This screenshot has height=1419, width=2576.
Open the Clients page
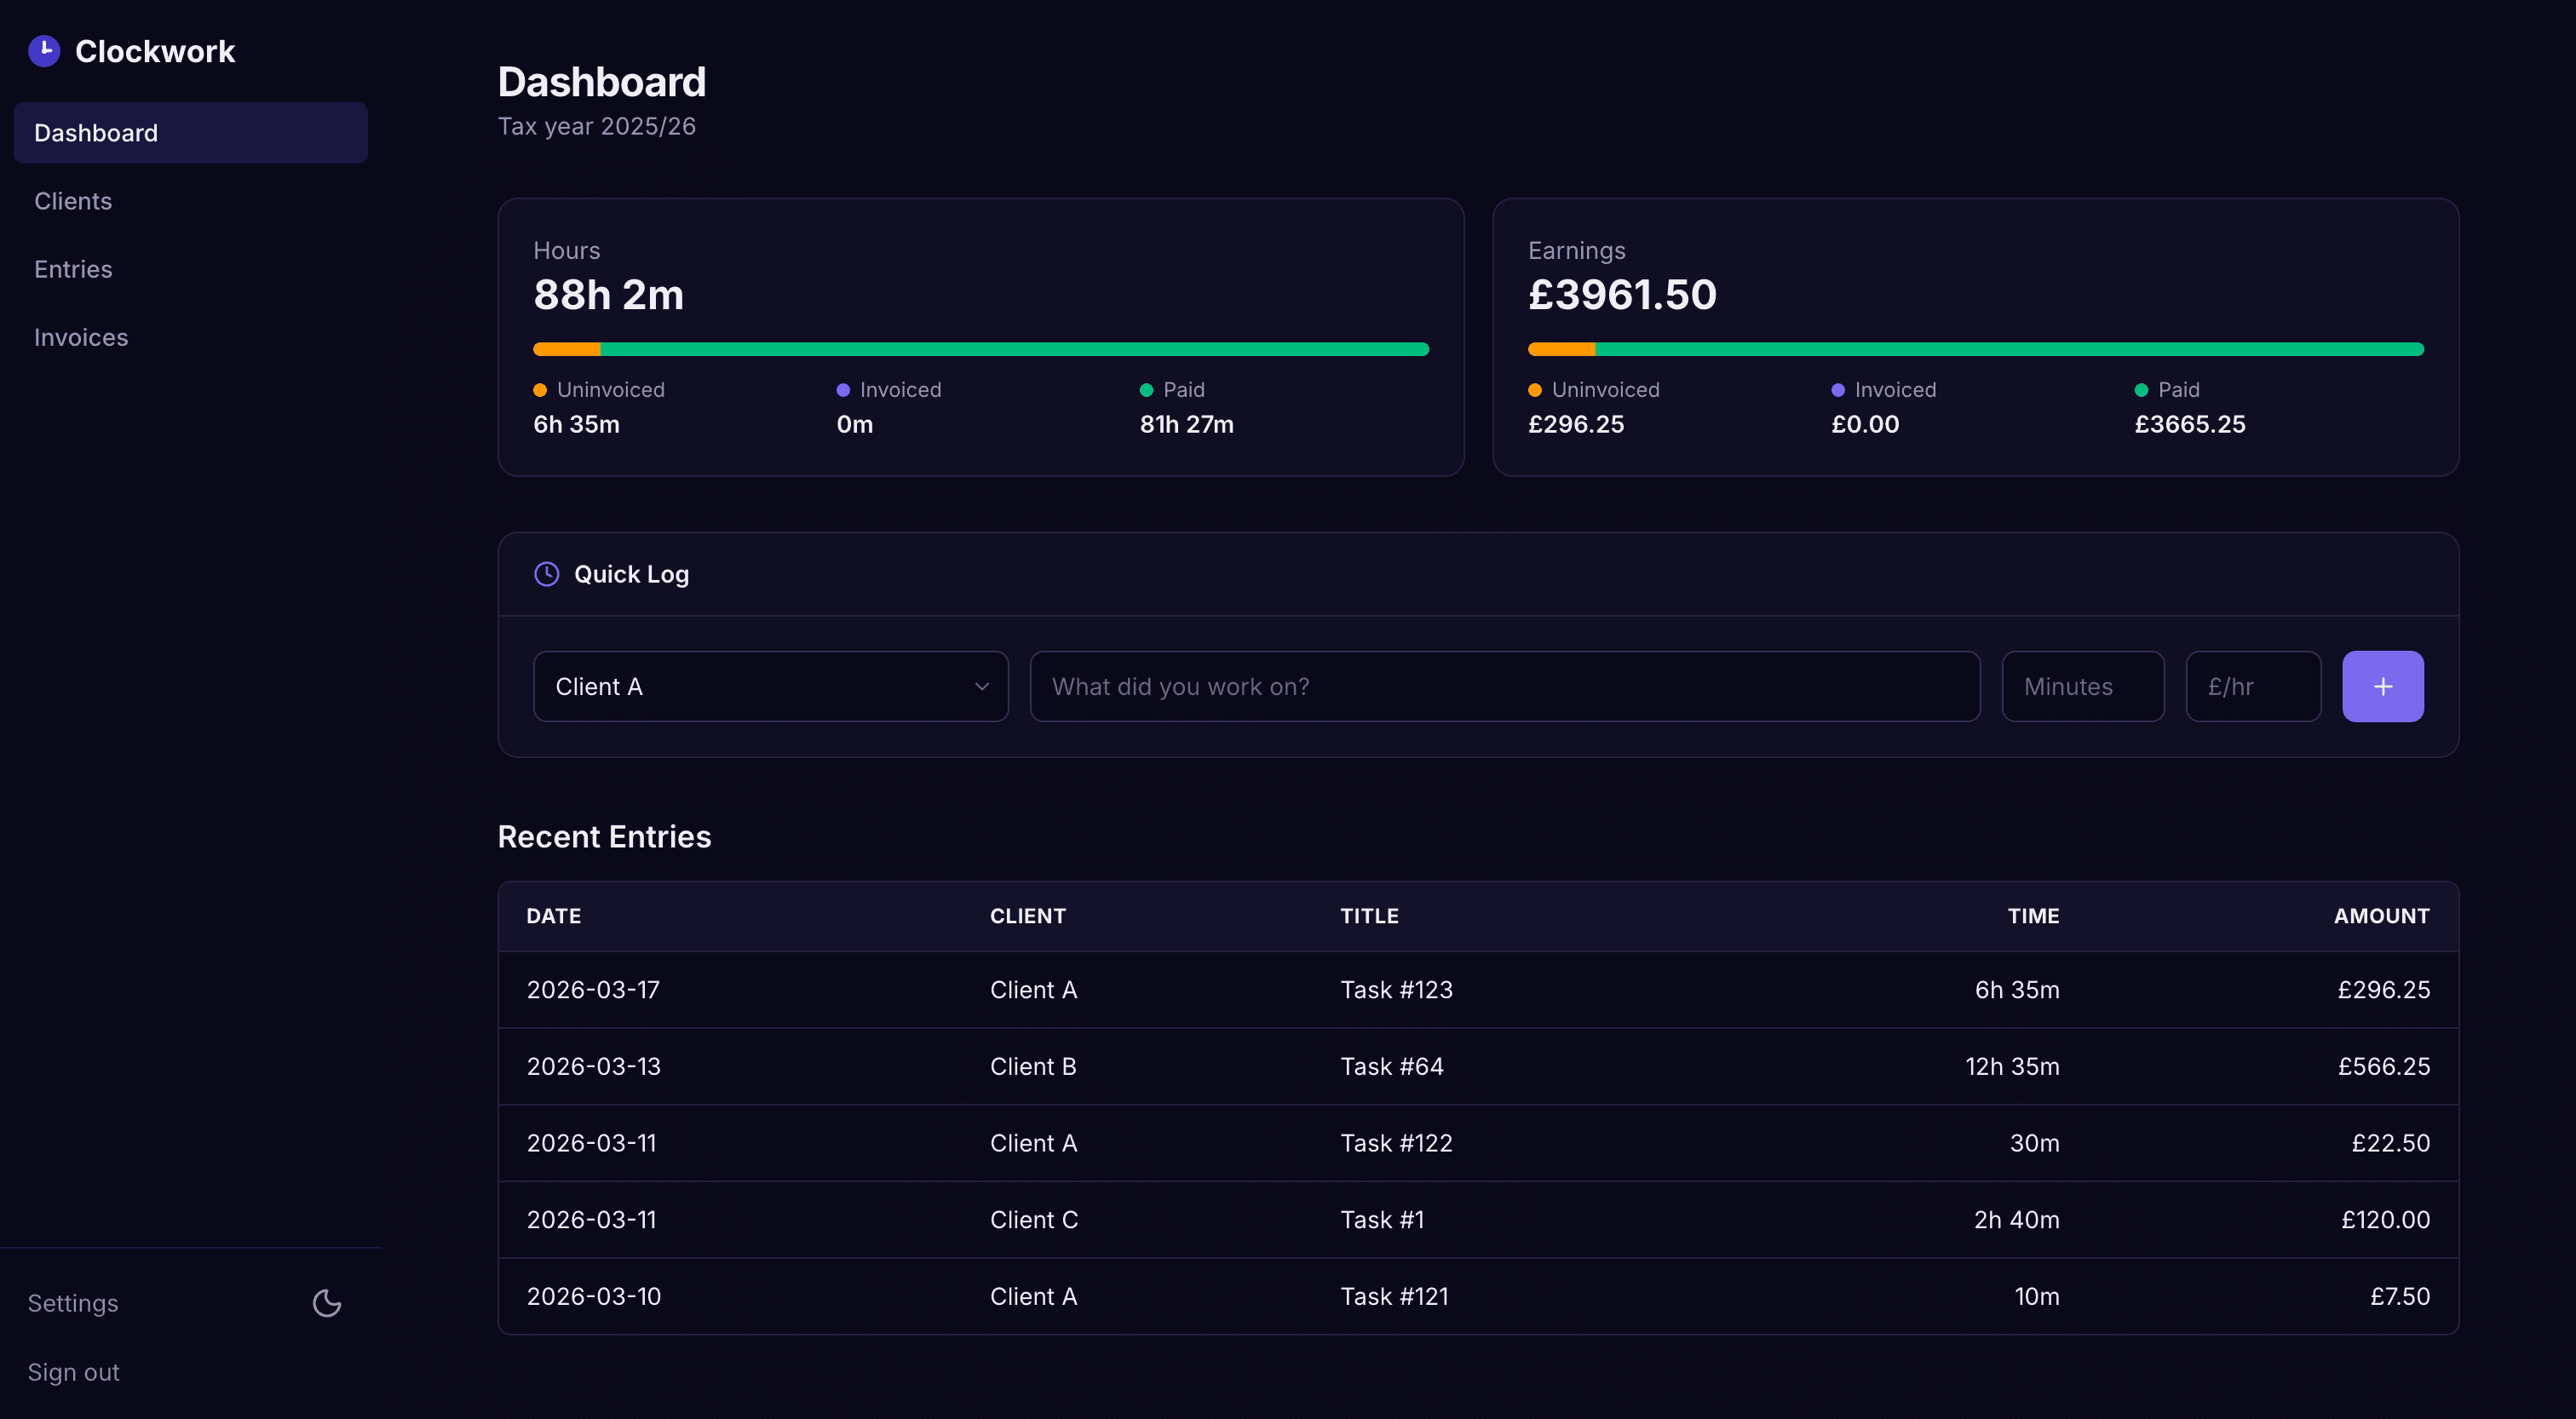[x=73, y=201]
